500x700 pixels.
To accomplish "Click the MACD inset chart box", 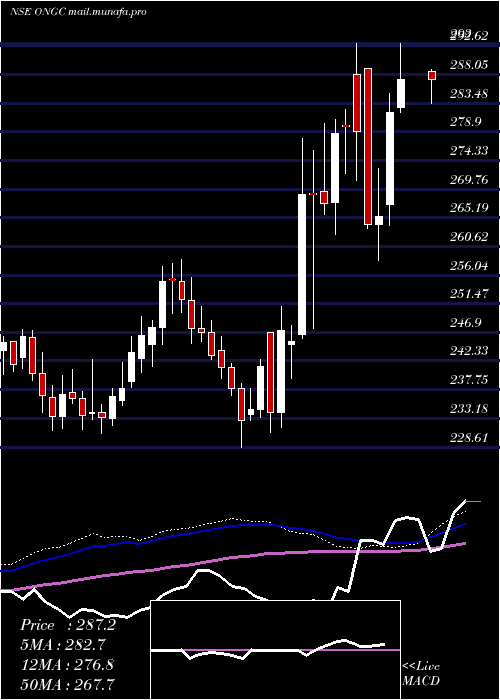I will pos(275,650).
